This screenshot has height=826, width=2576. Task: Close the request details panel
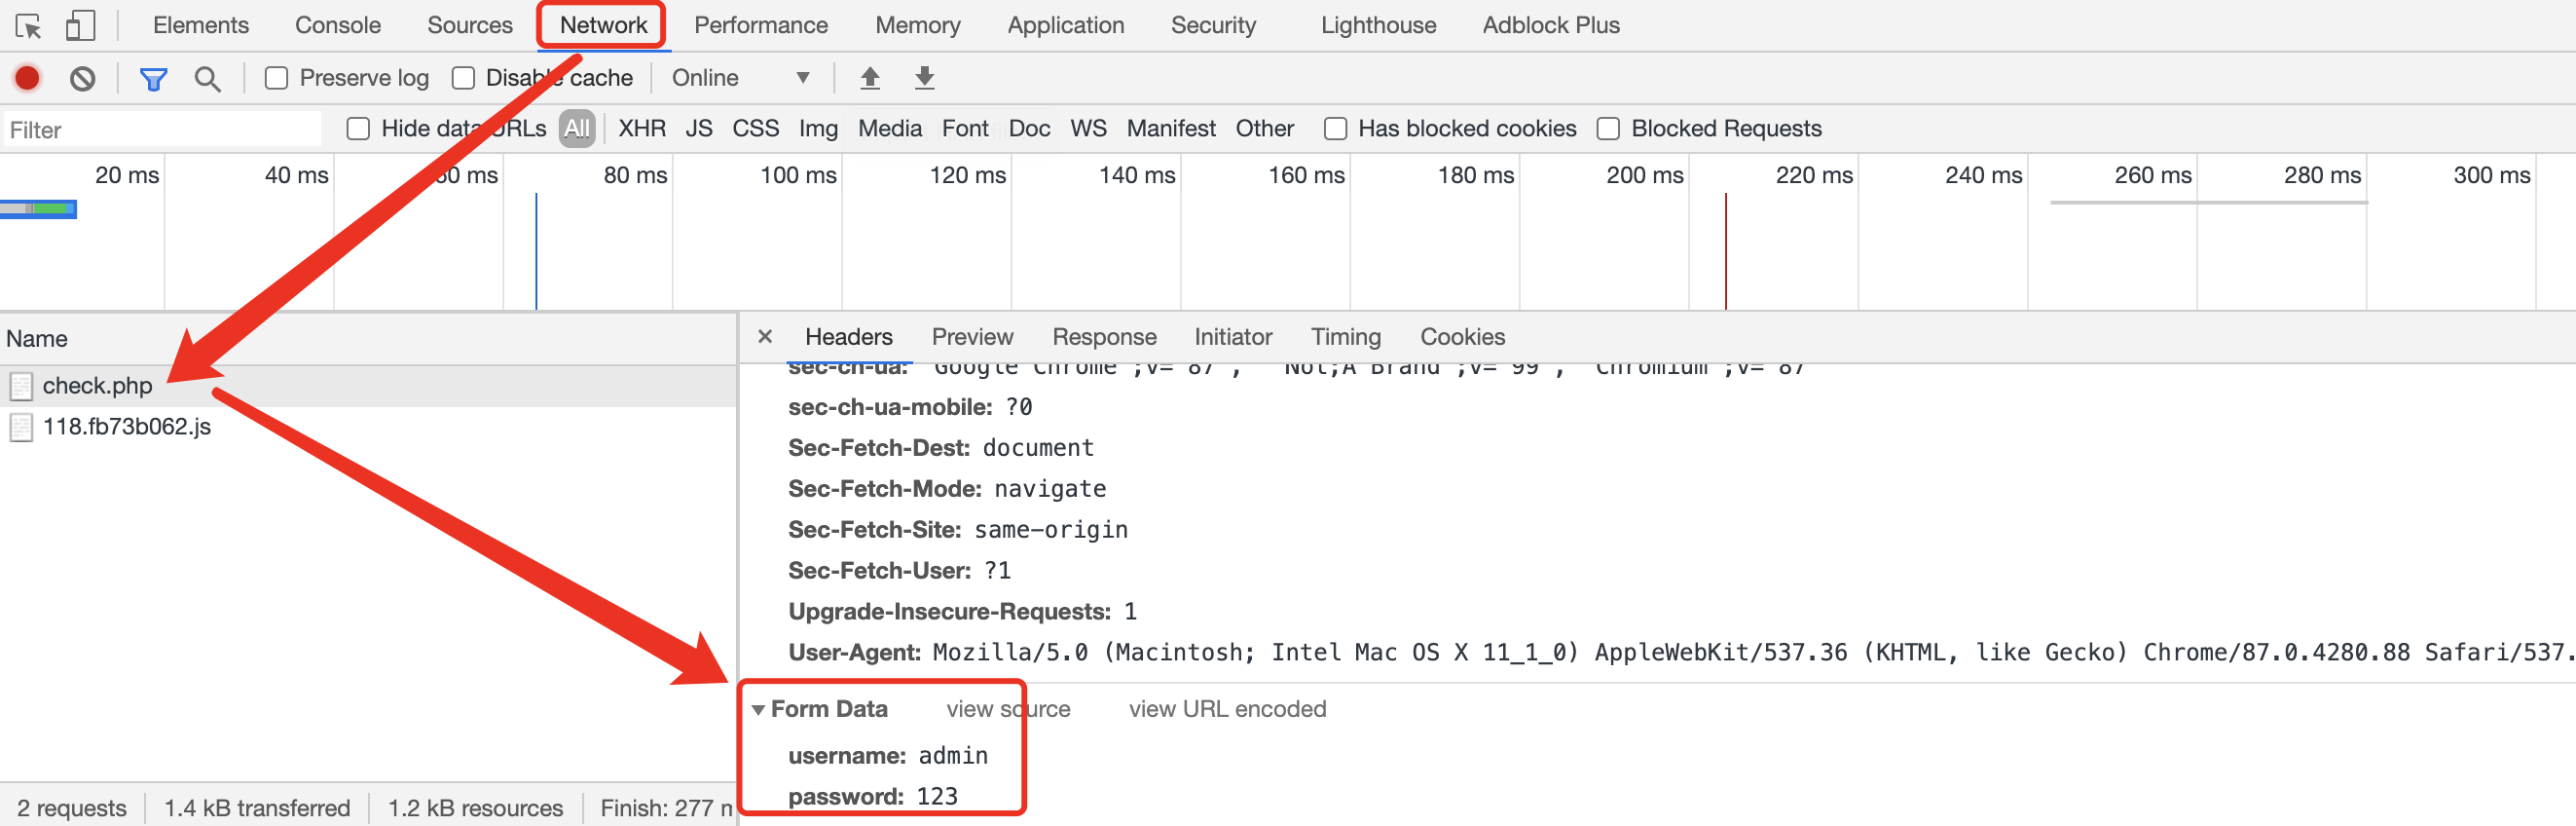765,337
